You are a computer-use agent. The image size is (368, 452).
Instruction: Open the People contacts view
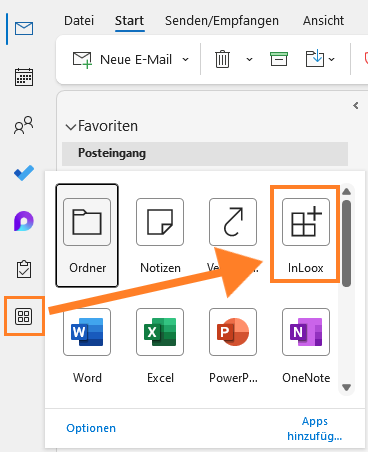24,125
